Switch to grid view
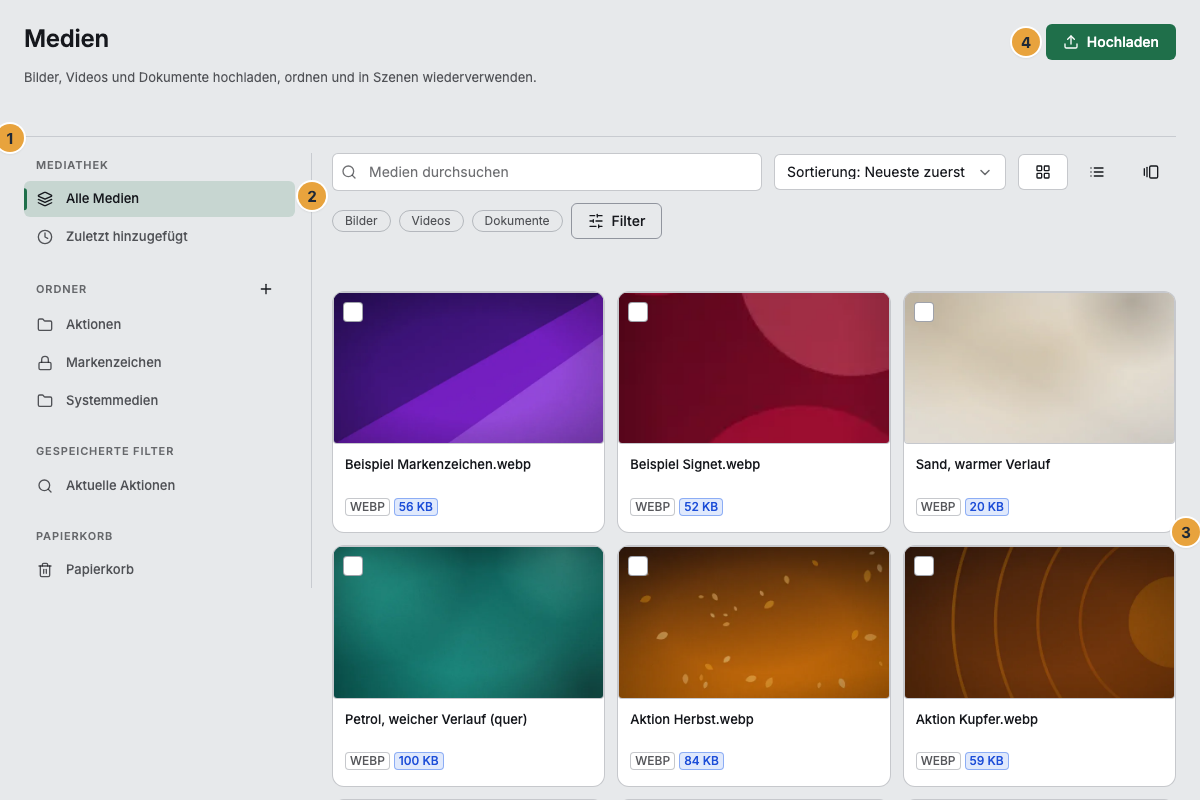Screen dimensions: 1200x800 (x=1043, y=172)
